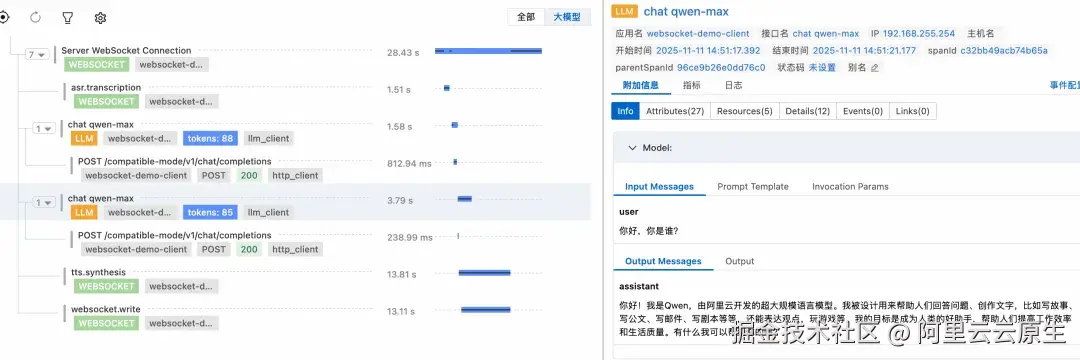This screenshot has width=1080, height=360.
Task: Click the websocket.write timeline bar
Action: pyautogui.click(x=486, y=310)
